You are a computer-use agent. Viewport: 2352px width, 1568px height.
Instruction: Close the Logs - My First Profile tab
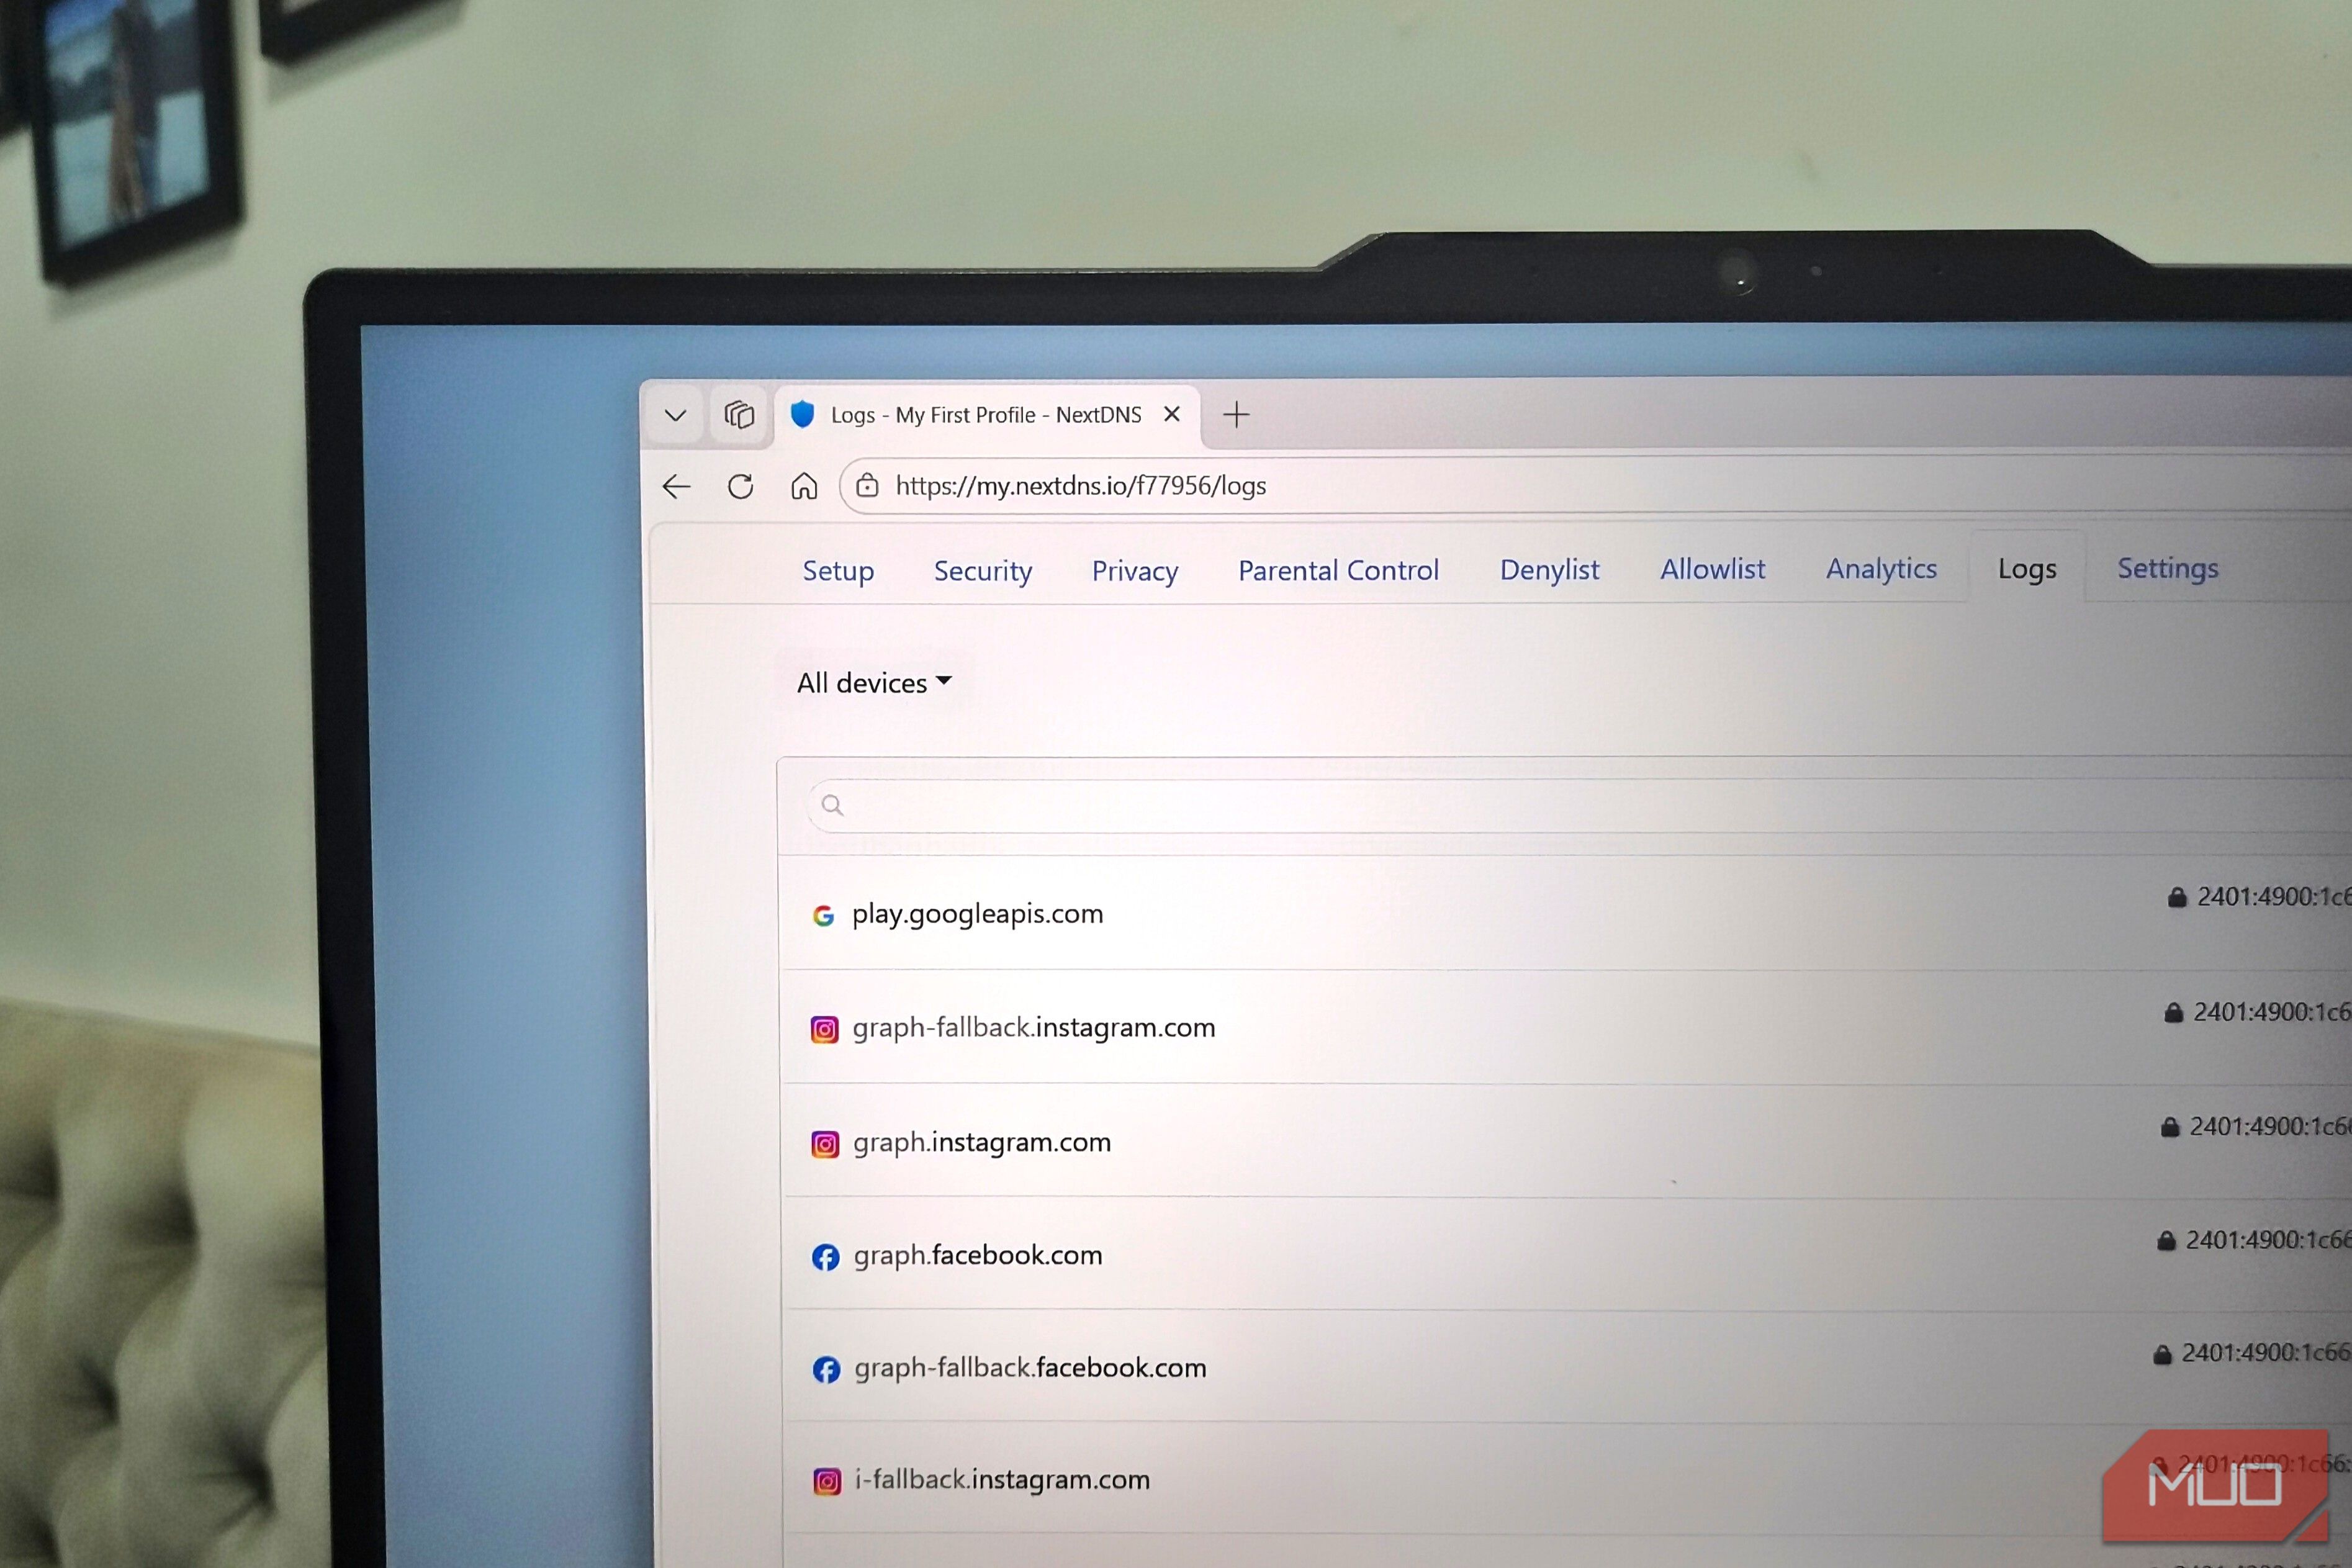1172,414
